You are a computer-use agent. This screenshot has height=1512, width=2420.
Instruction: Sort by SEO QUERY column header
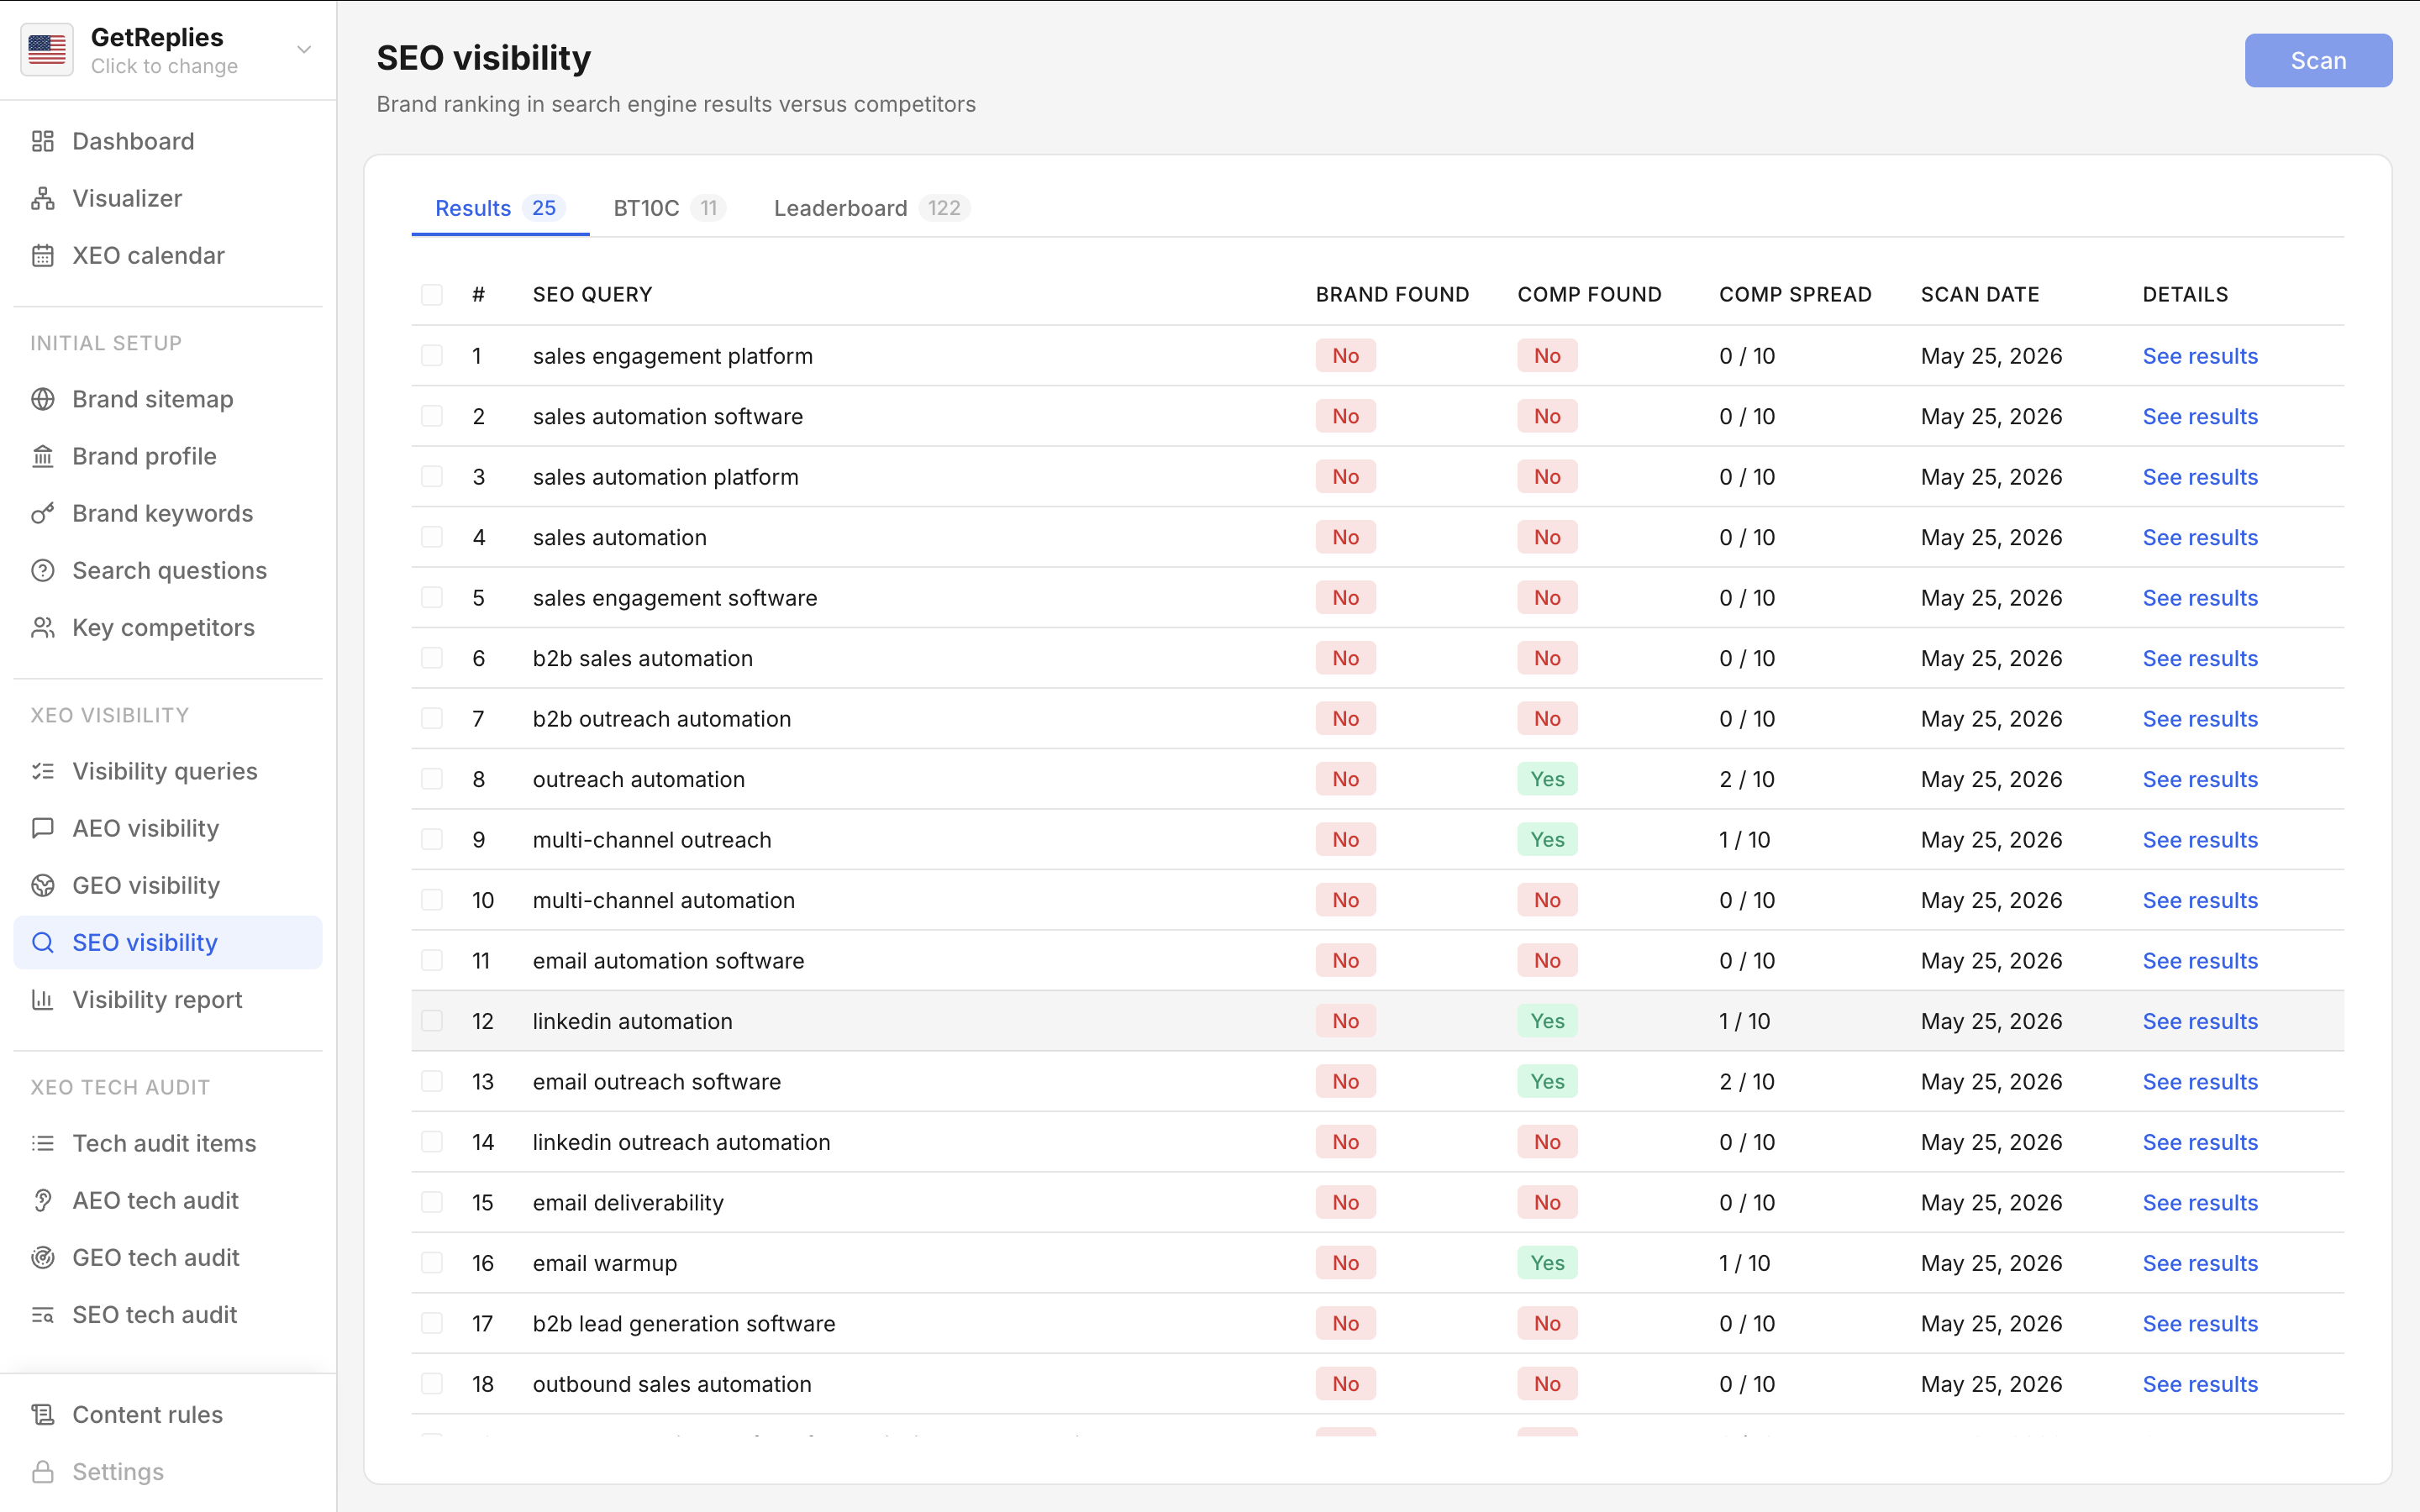pos(592,294)
